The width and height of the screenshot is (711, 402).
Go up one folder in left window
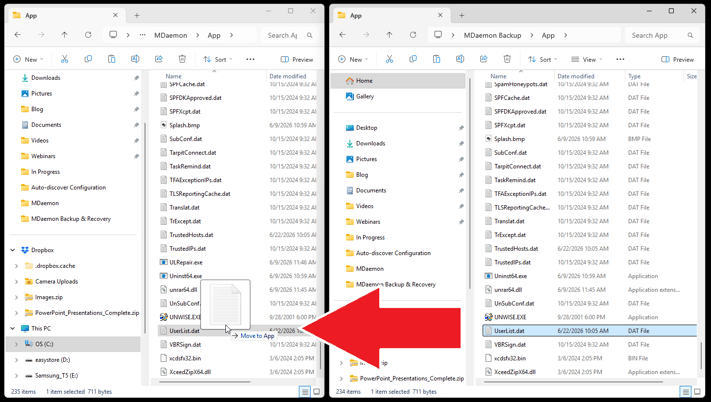[x=64, y=35]
